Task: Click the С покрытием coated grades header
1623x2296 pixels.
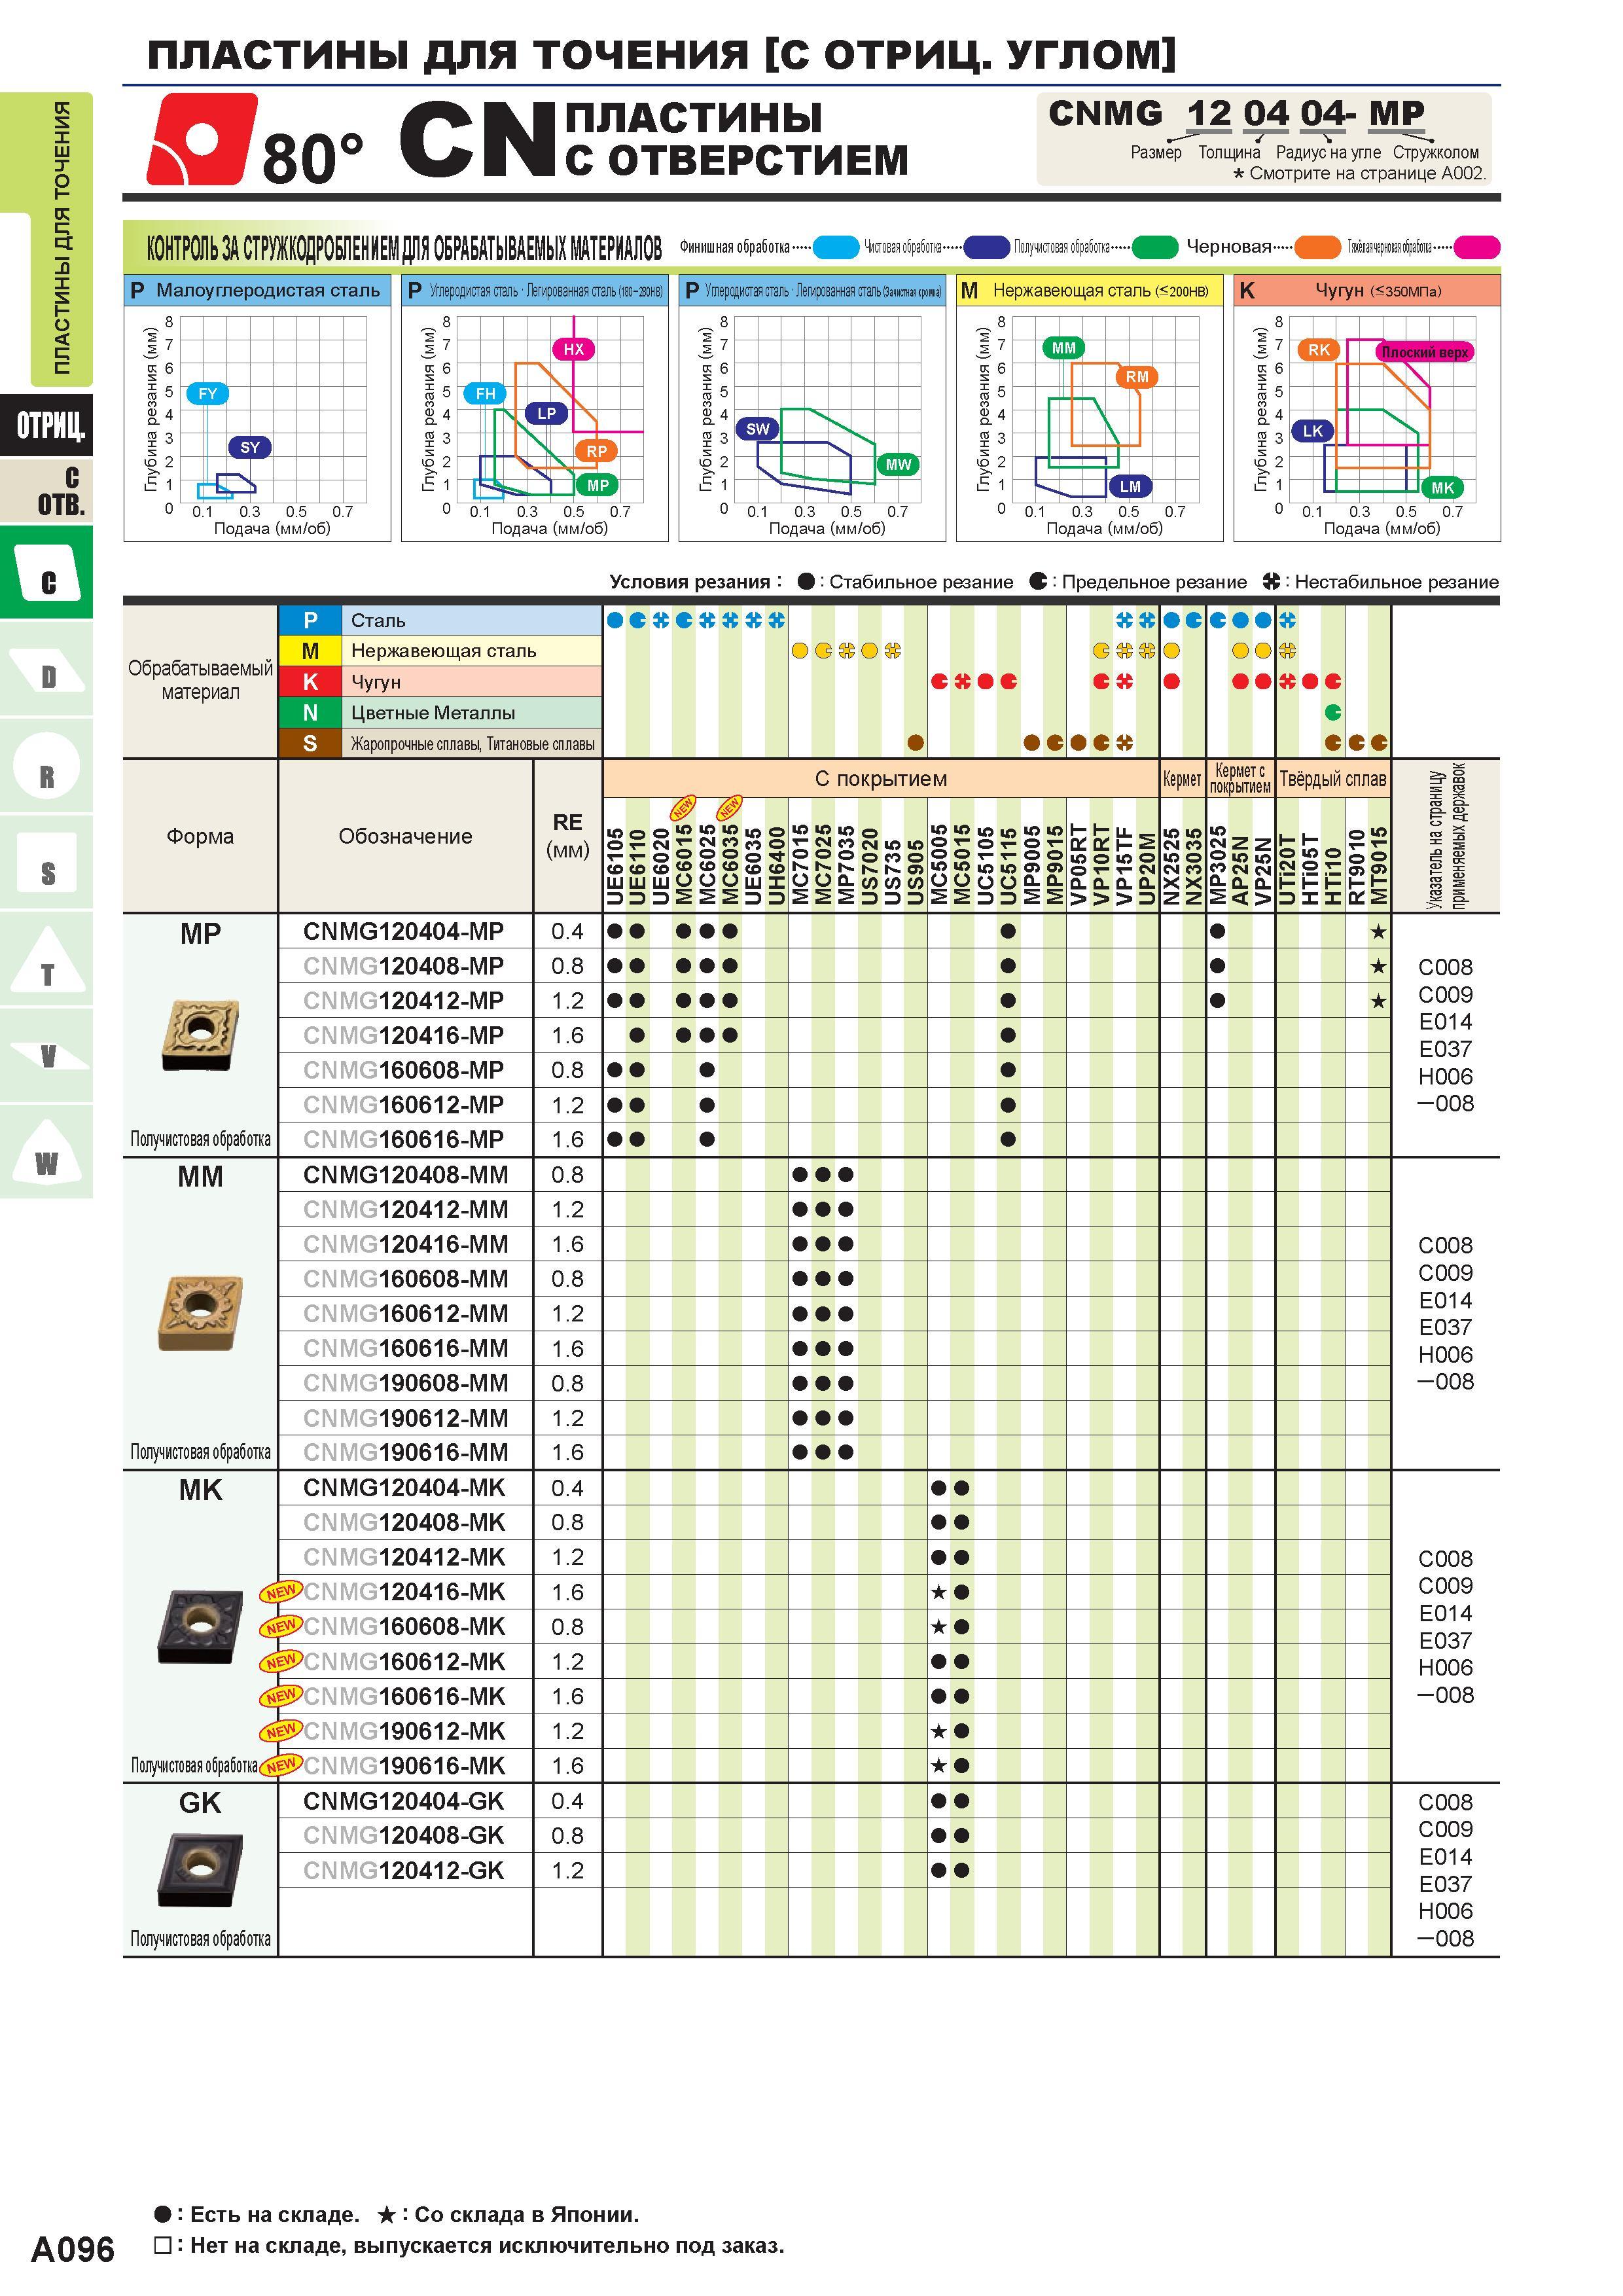Action: 880,779
